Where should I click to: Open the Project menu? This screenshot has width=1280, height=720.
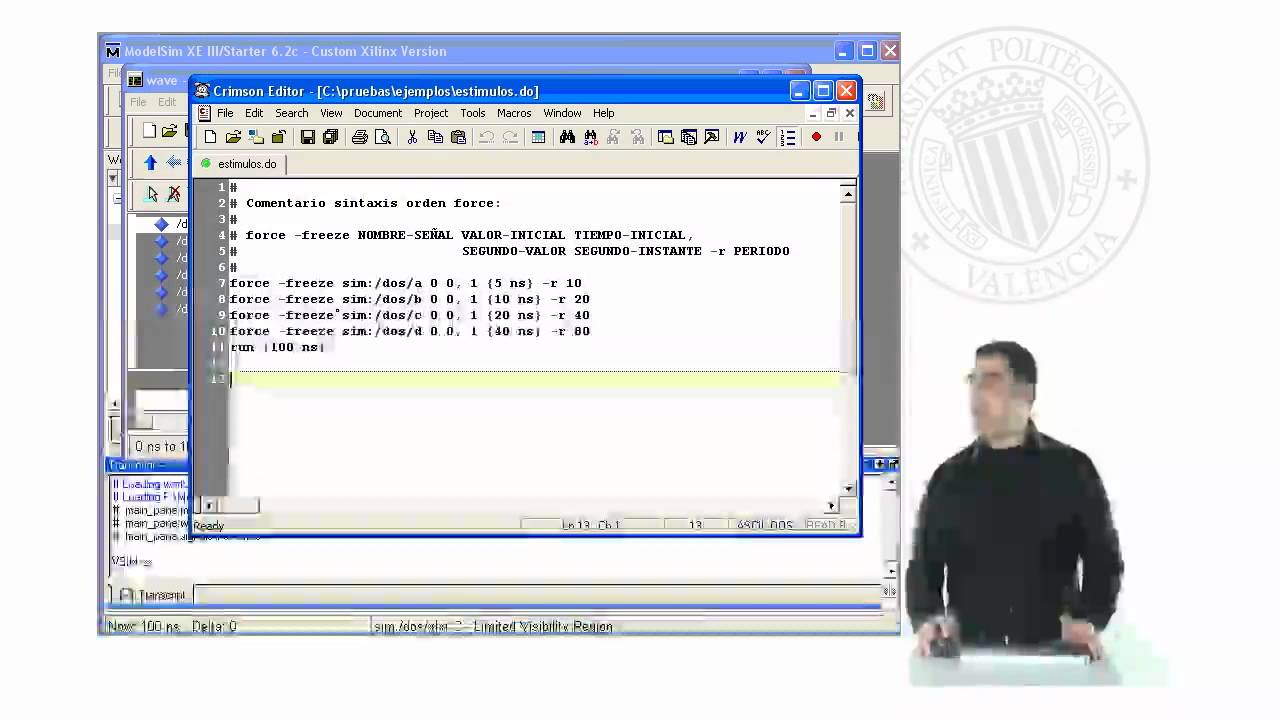(x=431, y=113)
